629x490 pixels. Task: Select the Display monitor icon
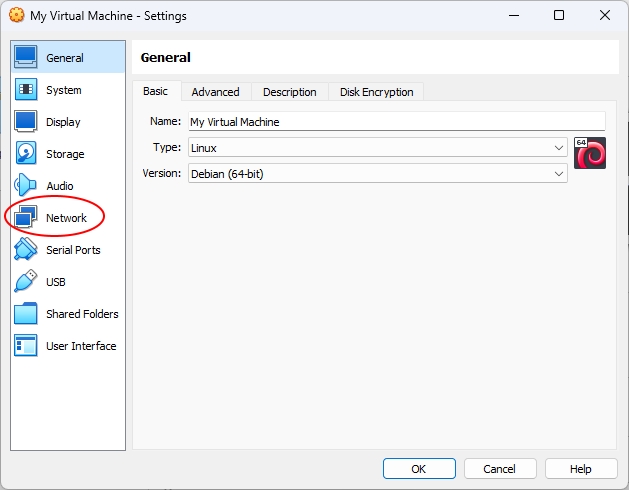pos(26,122)
